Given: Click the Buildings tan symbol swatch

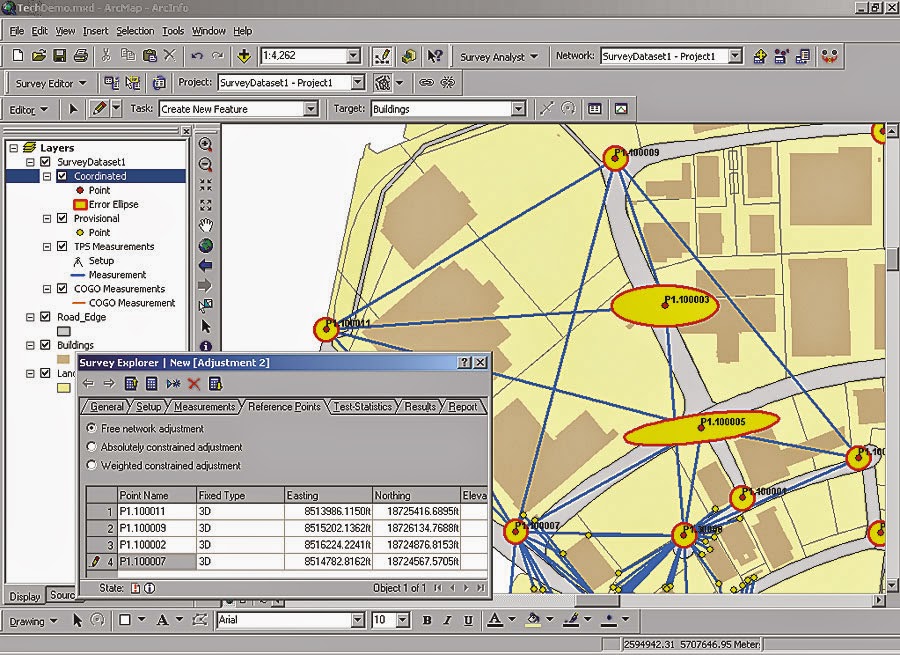Looking at the screenshot, I should point(64,359).
